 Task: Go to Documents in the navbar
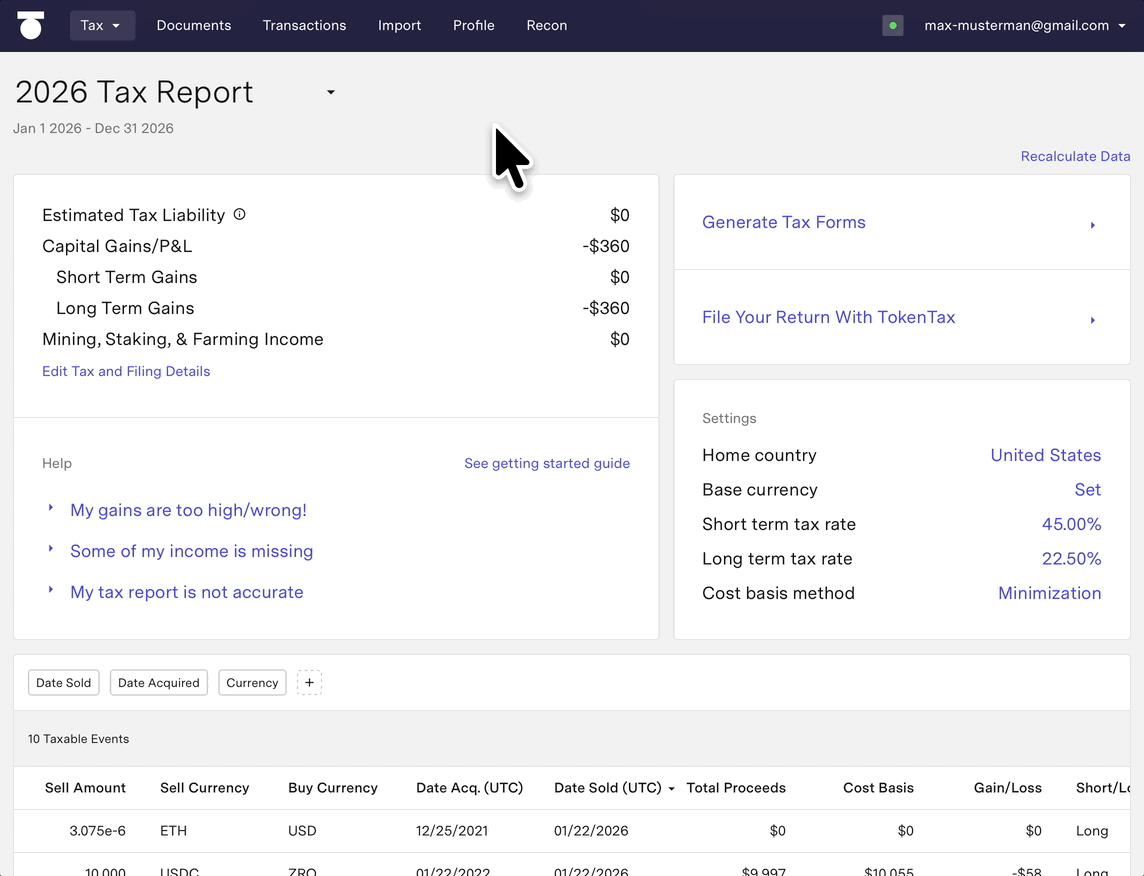(x=194, y=26)
